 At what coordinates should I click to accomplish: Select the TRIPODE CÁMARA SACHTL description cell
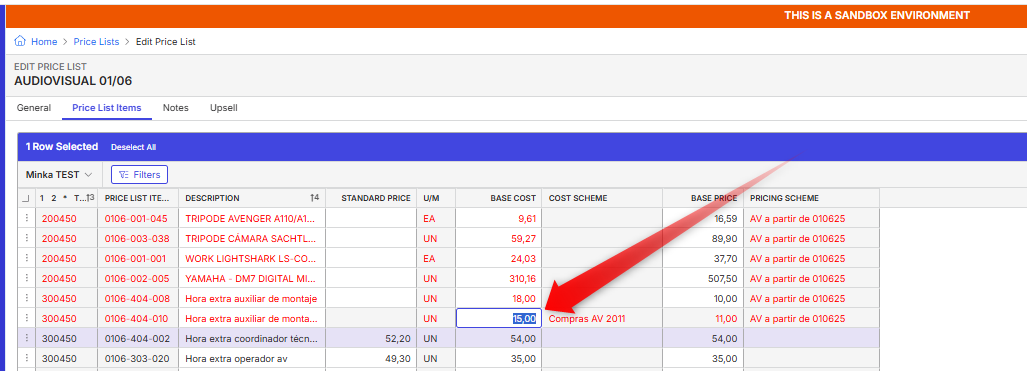coord(252,238)
